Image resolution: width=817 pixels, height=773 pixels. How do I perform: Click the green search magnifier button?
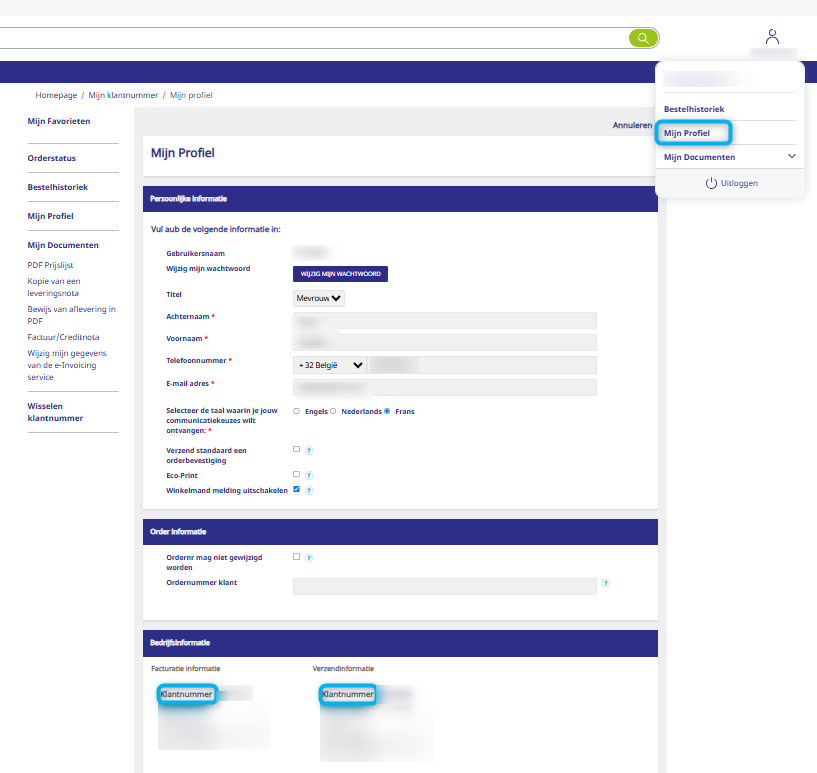point(643,38)
